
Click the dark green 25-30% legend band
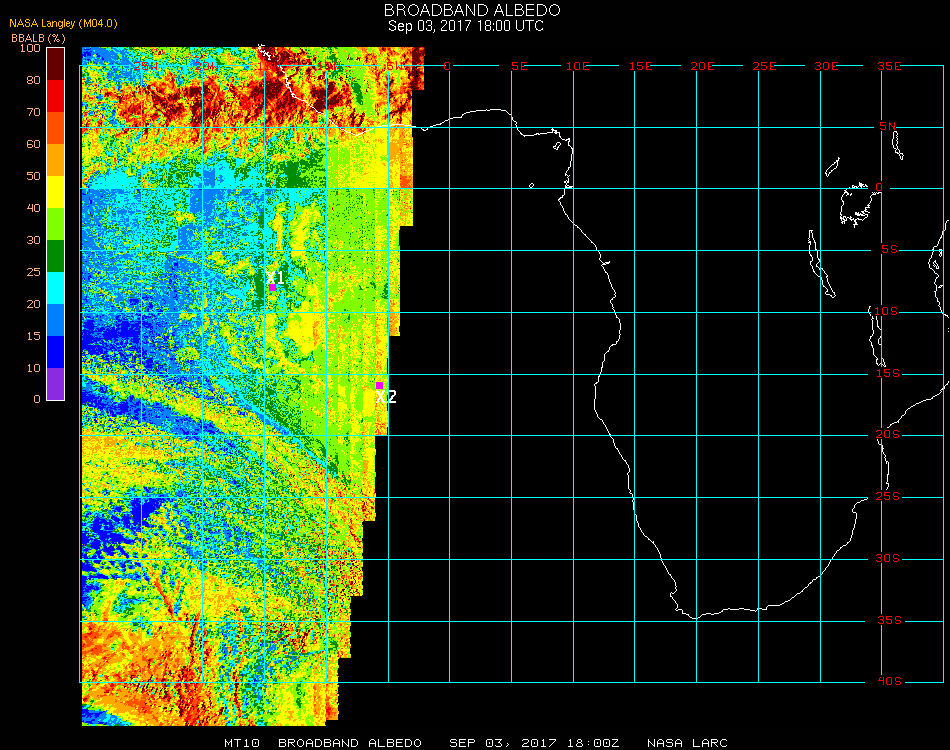pos(56,256)
